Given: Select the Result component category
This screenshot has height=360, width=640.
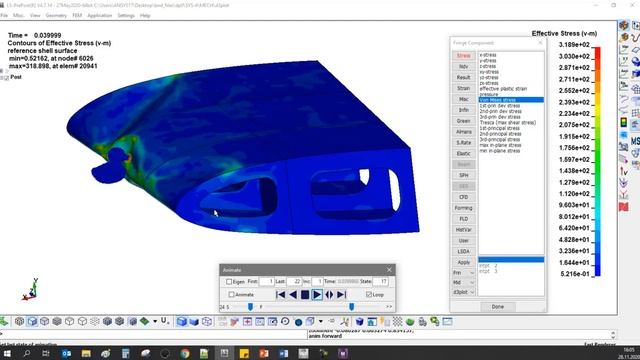Looking at the screenshot, I should (464, 77).
